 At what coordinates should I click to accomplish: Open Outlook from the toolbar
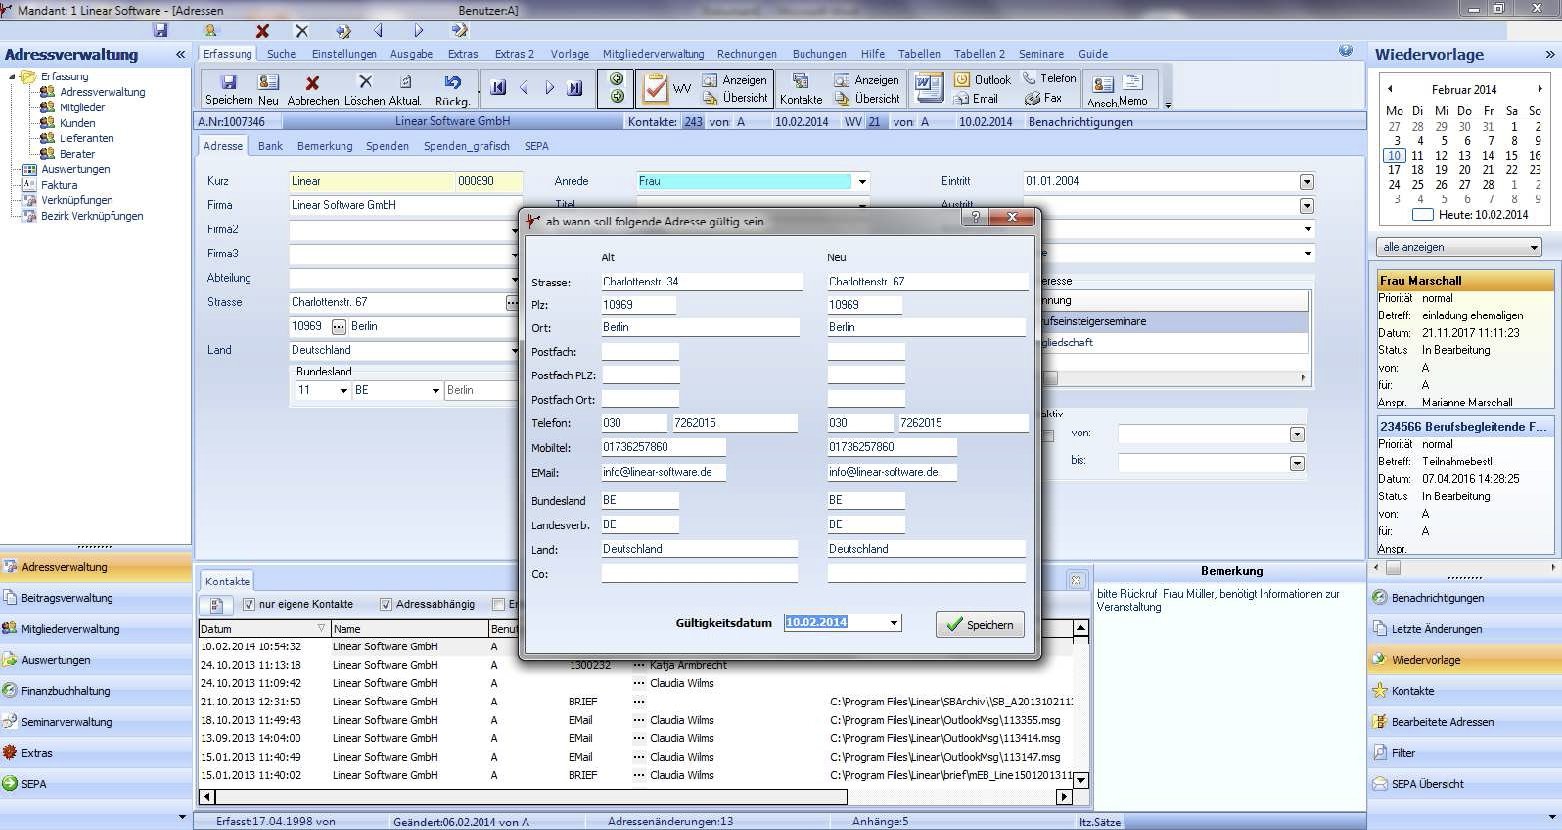(x=982, y=79)
